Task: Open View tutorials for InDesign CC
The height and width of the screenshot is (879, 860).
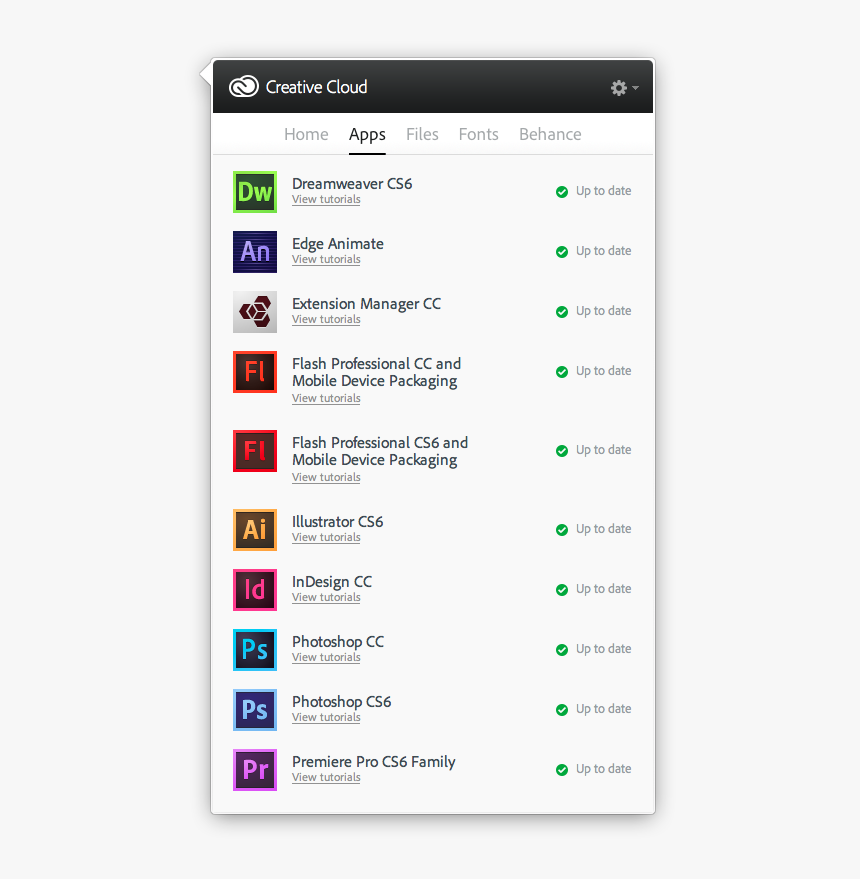Action: [x=326, y=598]
